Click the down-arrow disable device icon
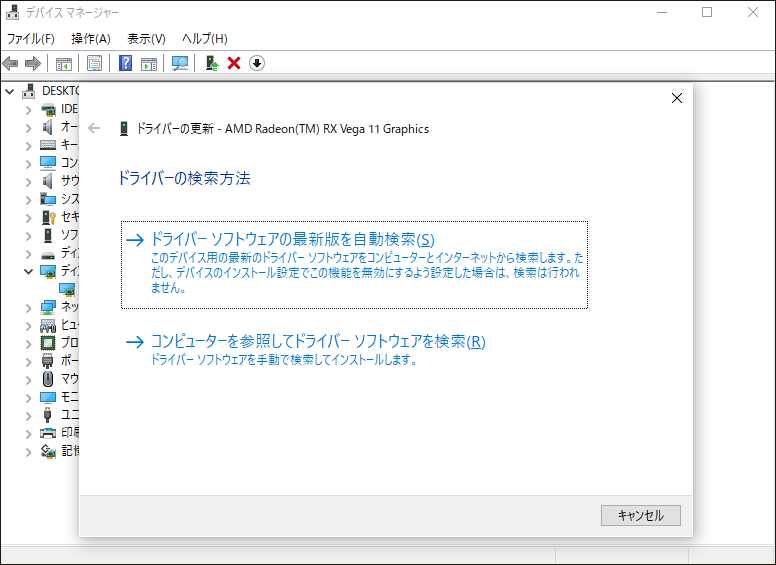Viewport: 776px width, 565px height. (256, 63)
